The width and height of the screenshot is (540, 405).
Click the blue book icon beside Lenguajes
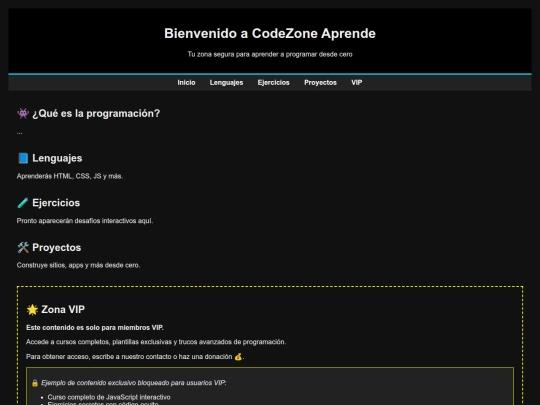[23, 158]
